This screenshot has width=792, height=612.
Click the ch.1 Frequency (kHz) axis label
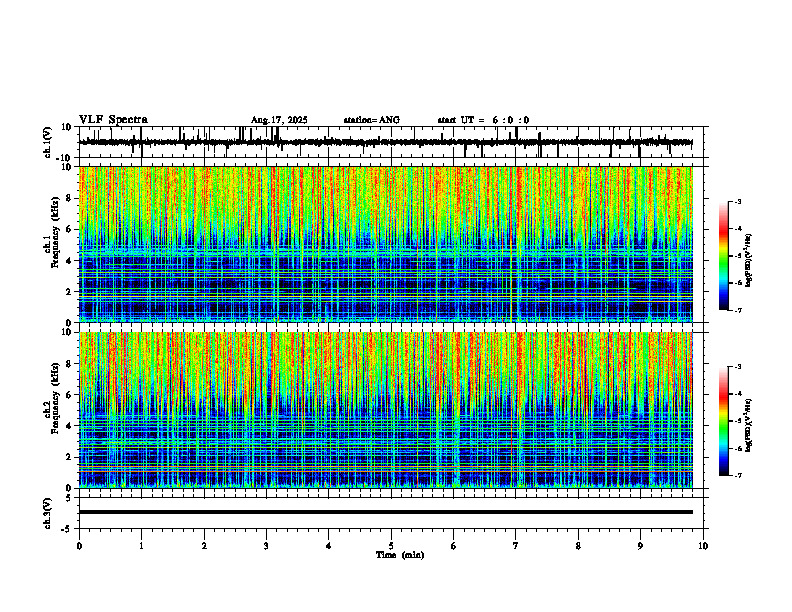click(x=51, y=232)
